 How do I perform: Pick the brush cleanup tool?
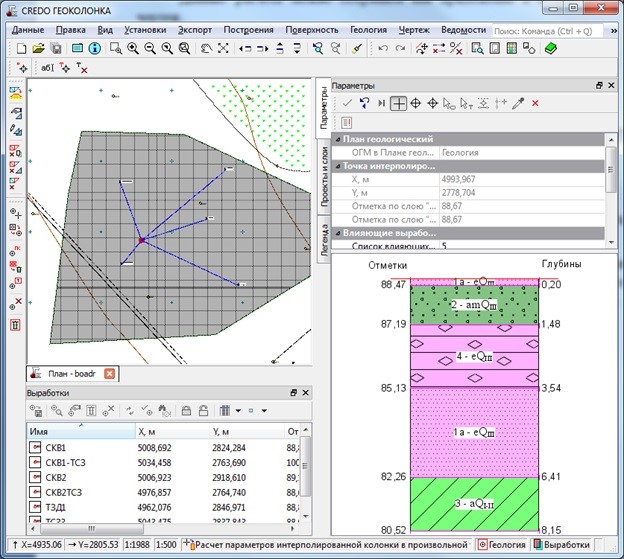357,49
